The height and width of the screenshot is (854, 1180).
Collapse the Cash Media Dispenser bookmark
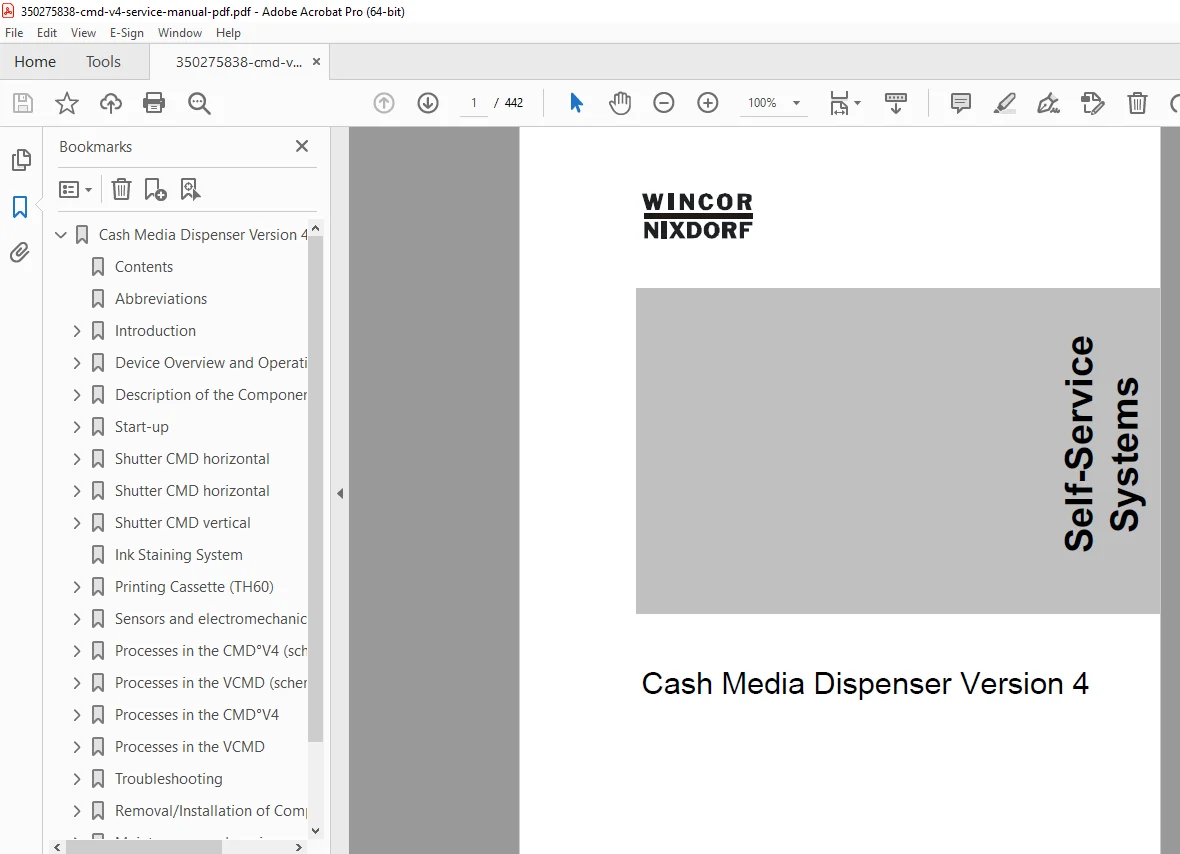point(61,235)
